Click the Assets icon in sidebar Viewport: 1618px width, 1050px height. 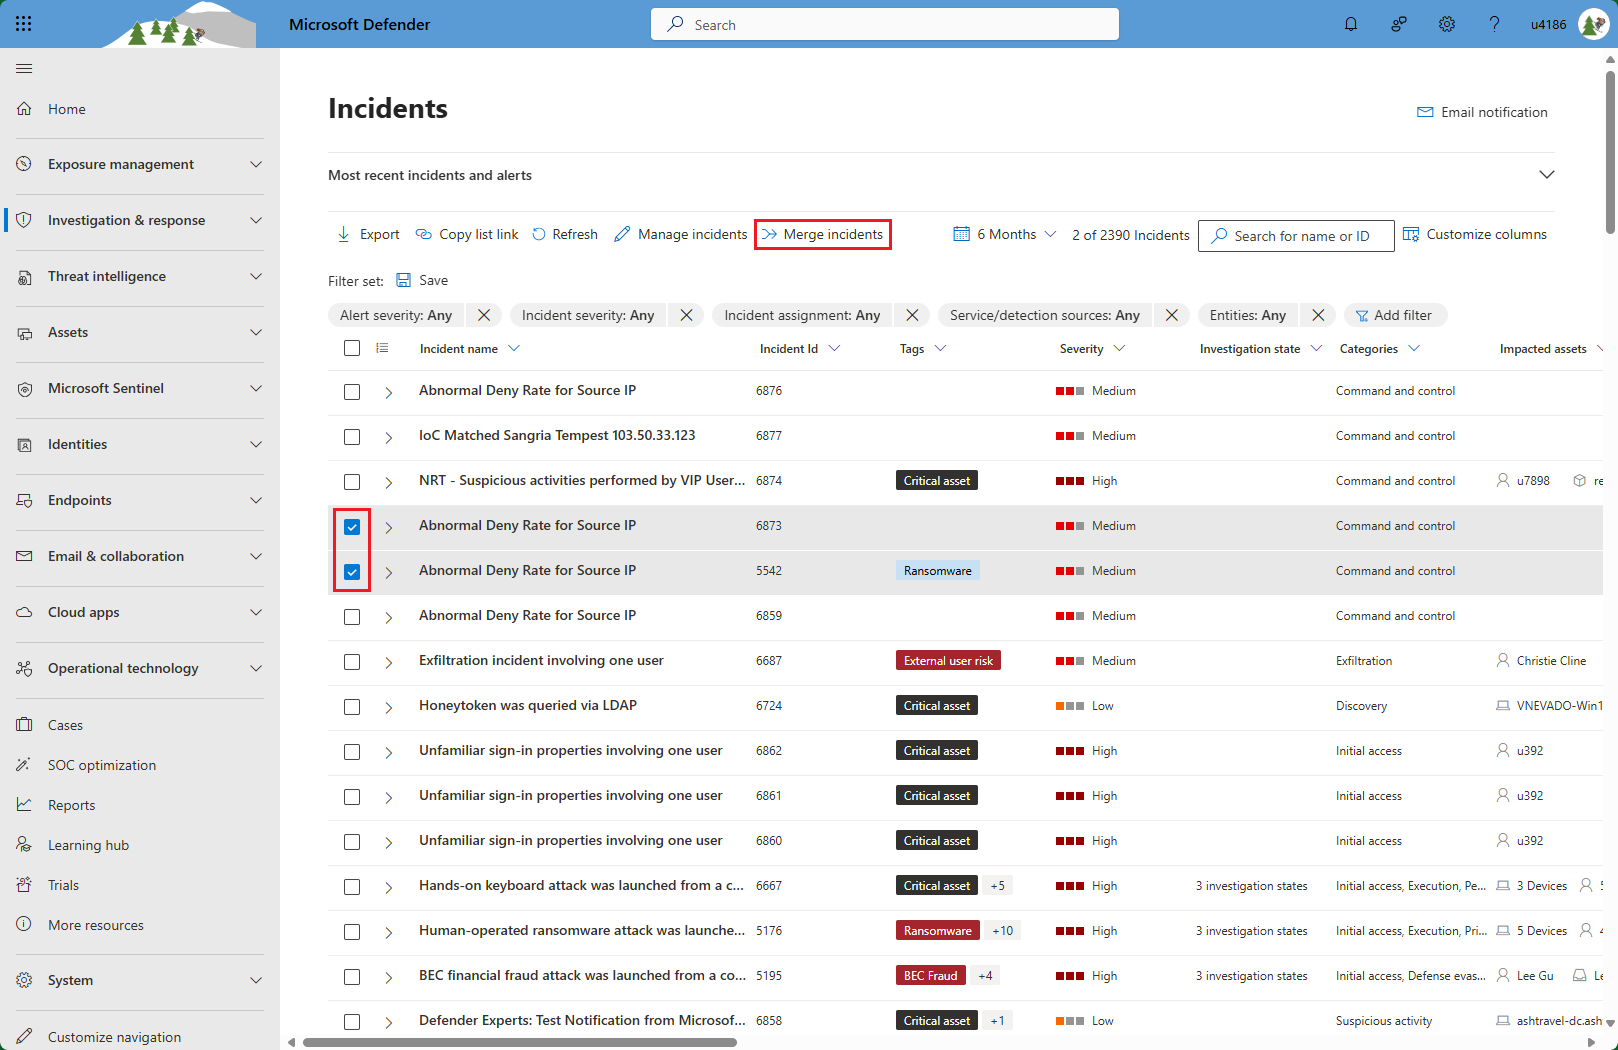pyautogui.click(x=24, y=332)
